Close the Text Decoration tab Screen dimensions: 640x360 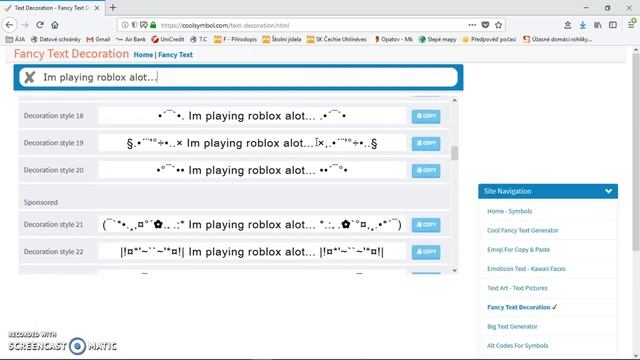97,8
